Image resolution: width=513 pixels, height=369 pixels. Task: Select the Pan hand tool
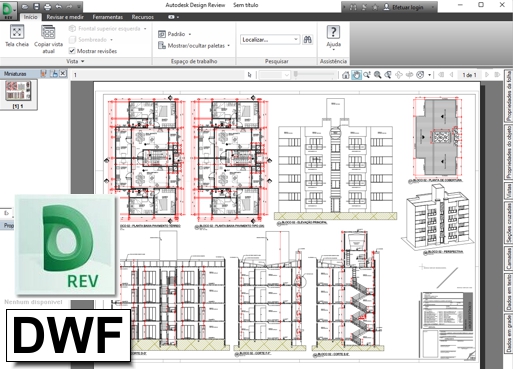click(356, 75)
